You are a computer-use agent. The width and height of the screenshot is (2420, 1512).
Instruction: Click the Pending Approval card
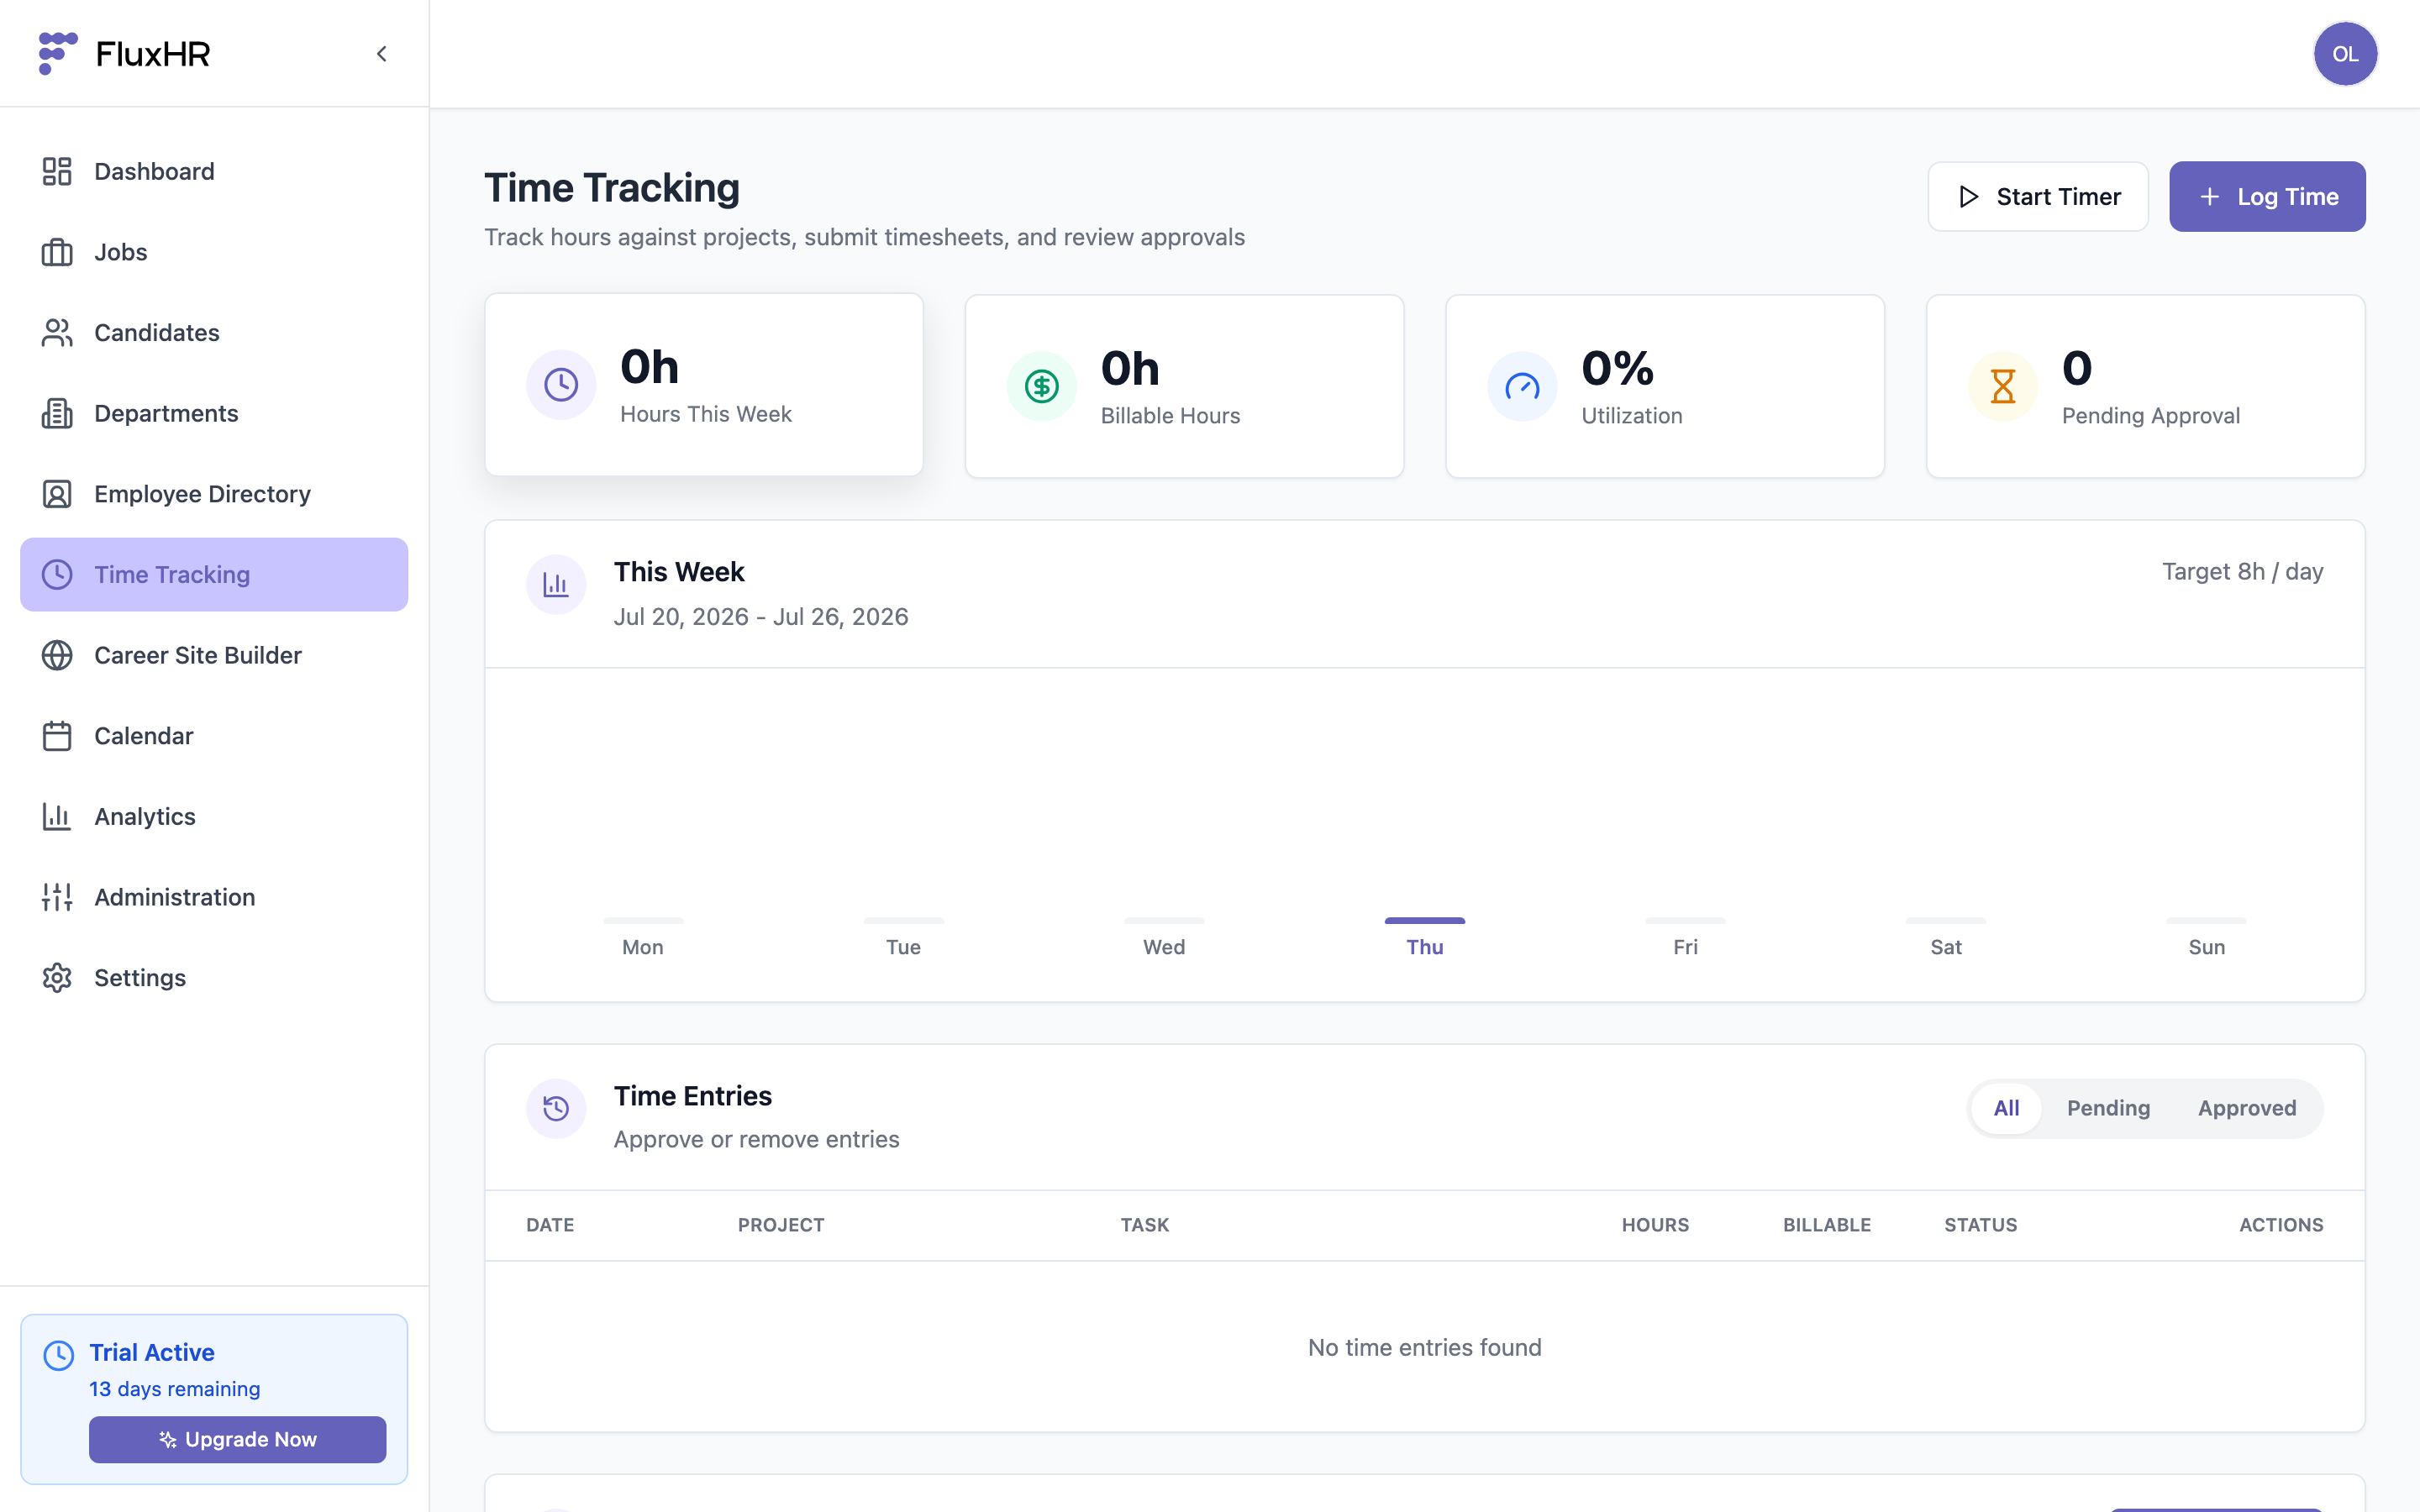click(x=2145, y=386)
